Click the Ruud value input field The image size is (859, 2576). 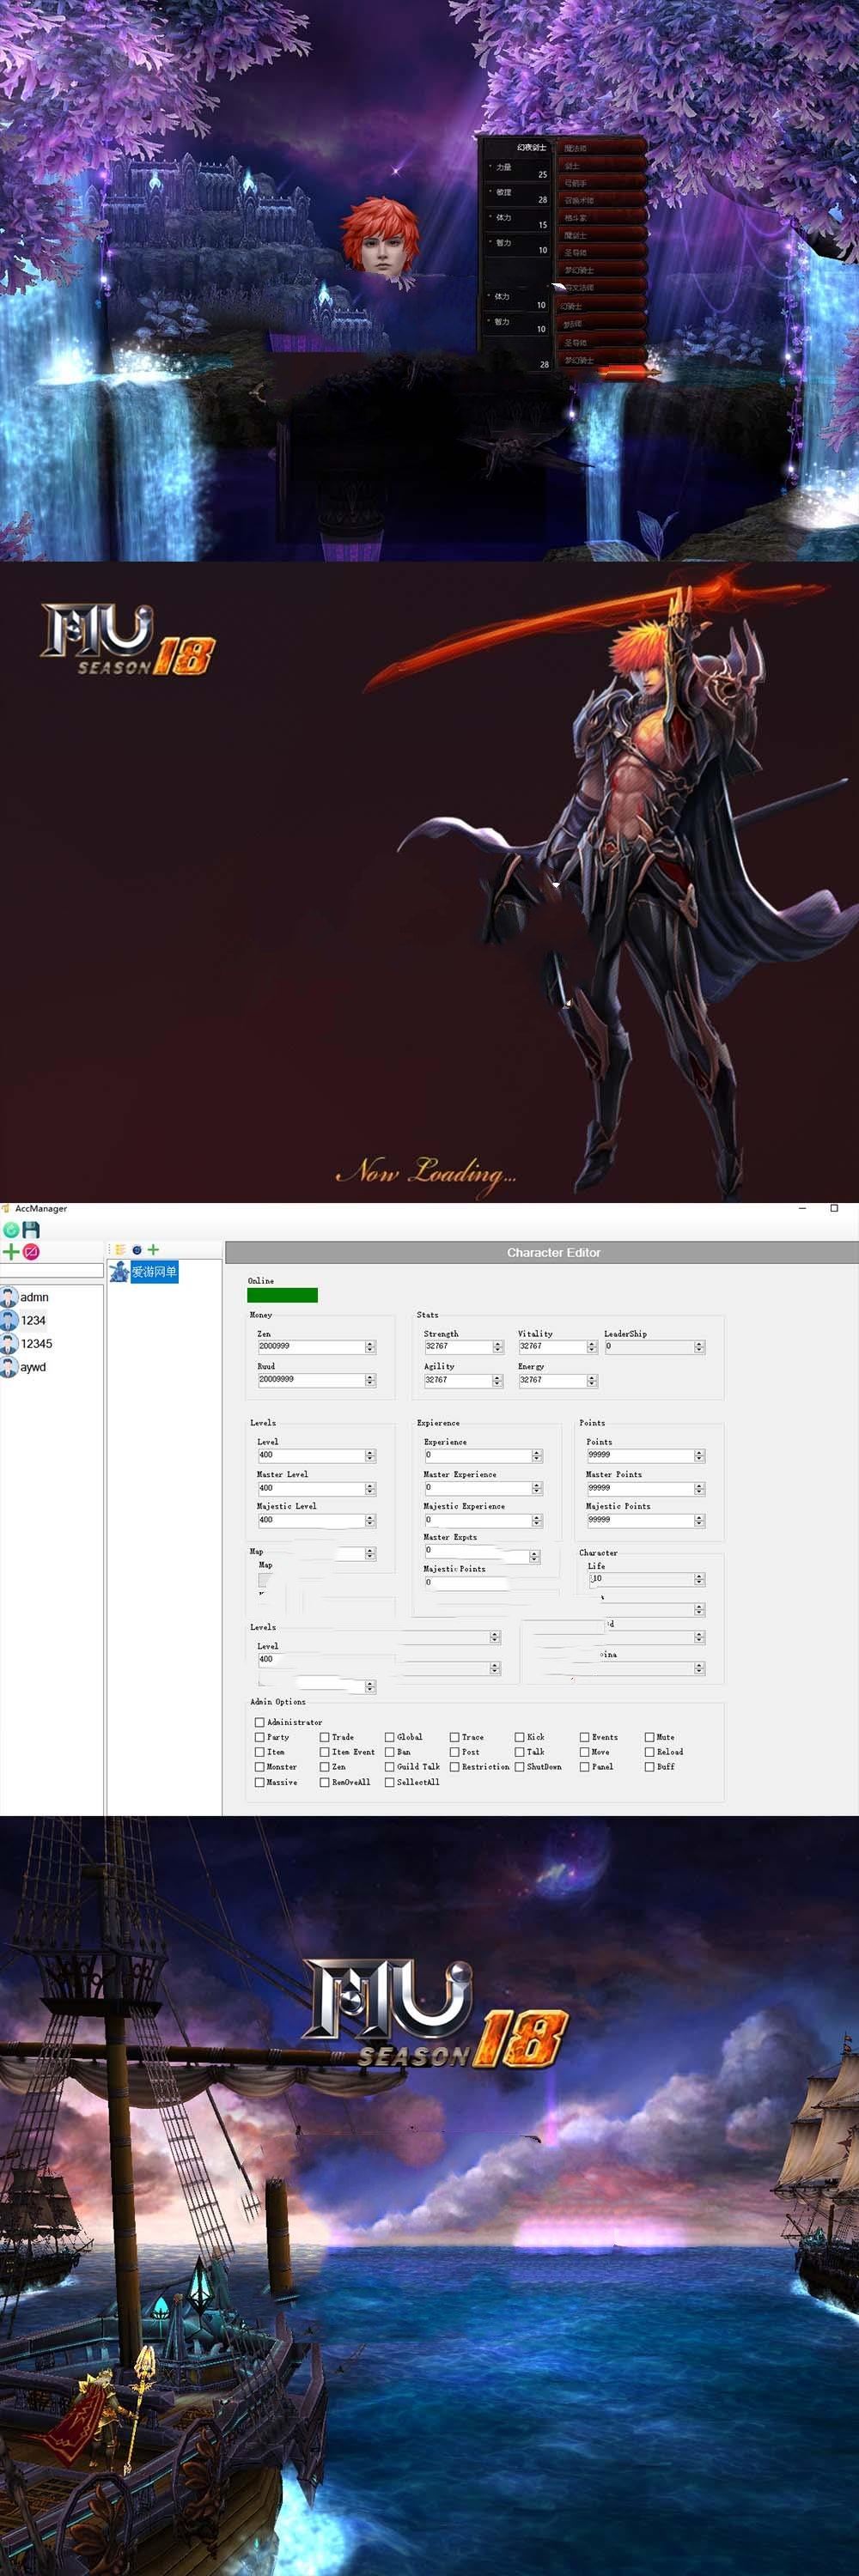click(x=310, y=1380)
